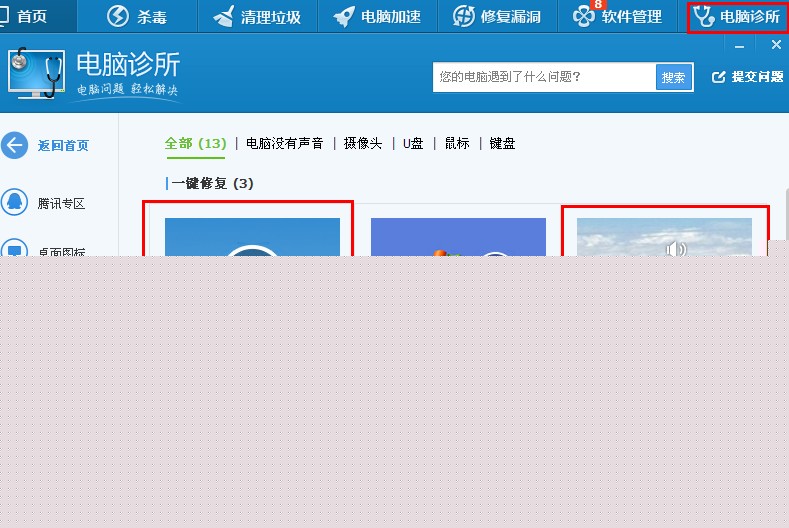Show the 摄像头 problems category
The width and height of the screenshot is (789, 528).
pyautogui.click(x=363, y=143)
